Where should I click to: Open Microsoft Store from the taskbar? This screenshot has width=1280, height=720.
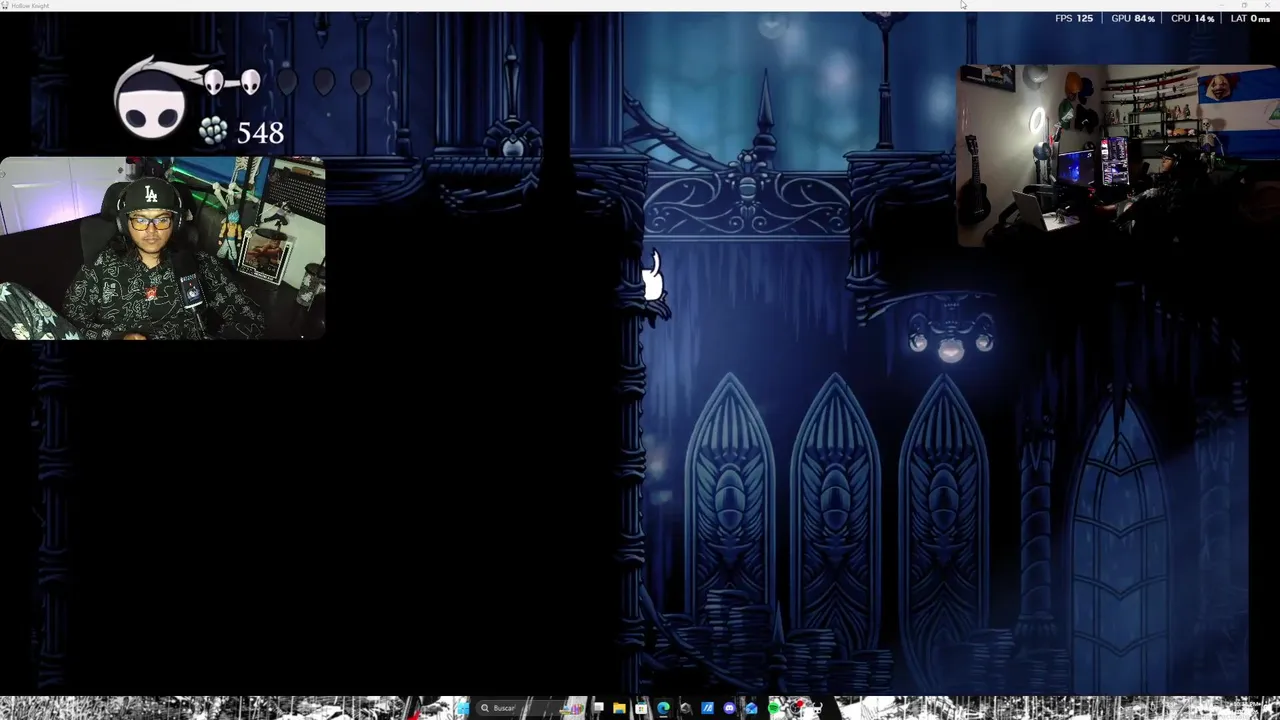point(641,708)
